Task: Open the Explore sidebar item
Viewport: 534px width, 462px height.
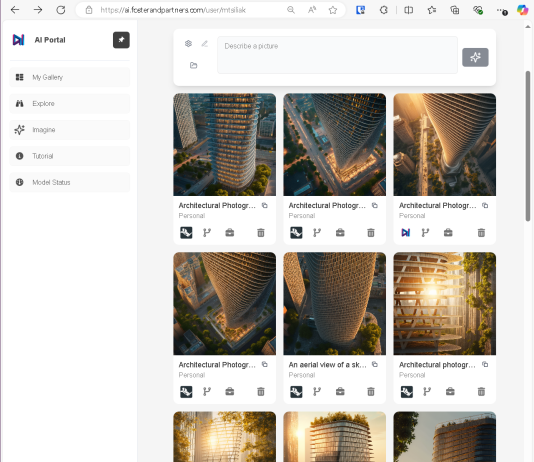Action: point(70,103)
